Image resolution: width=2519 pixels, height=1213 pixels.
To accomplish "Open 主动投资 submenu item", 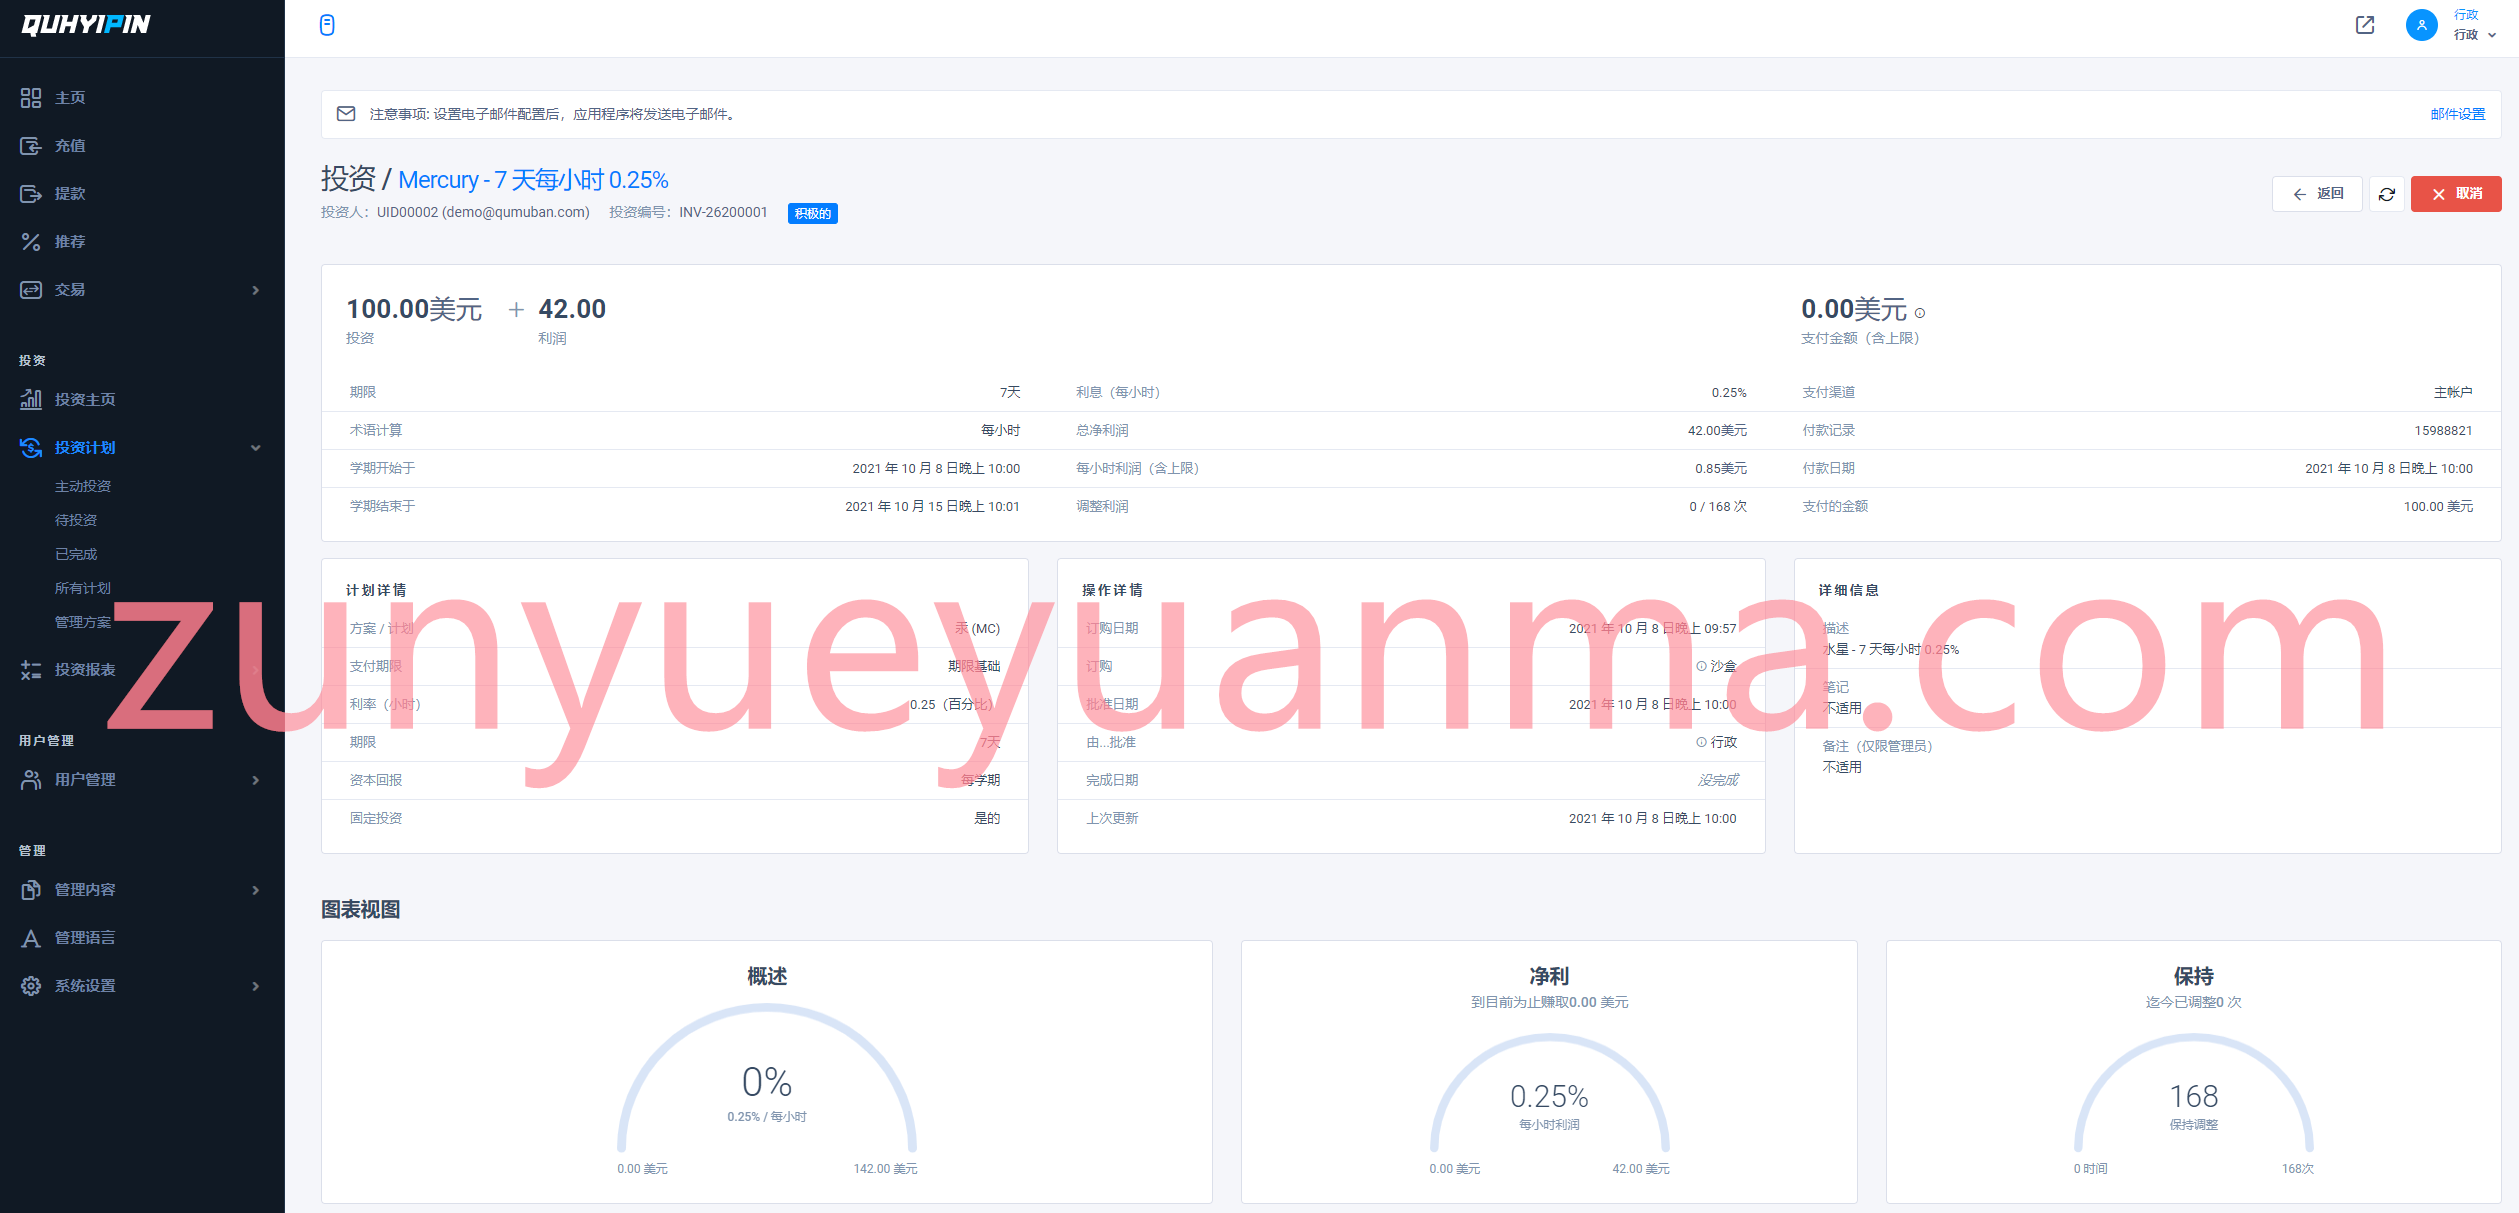I will click(x=83, y=486).
